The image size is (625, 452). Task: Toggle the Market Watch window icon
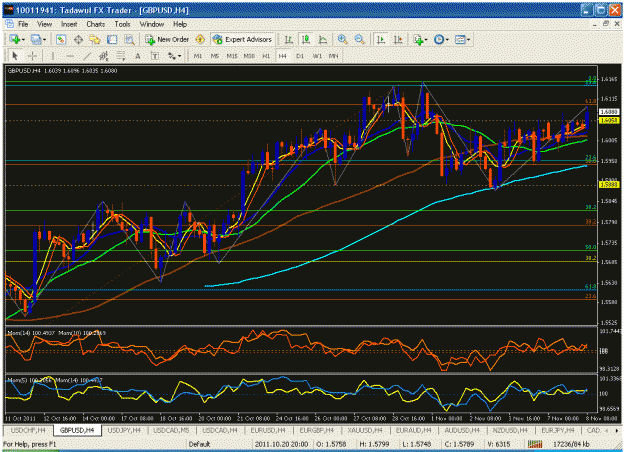click(x=61, y=39)
